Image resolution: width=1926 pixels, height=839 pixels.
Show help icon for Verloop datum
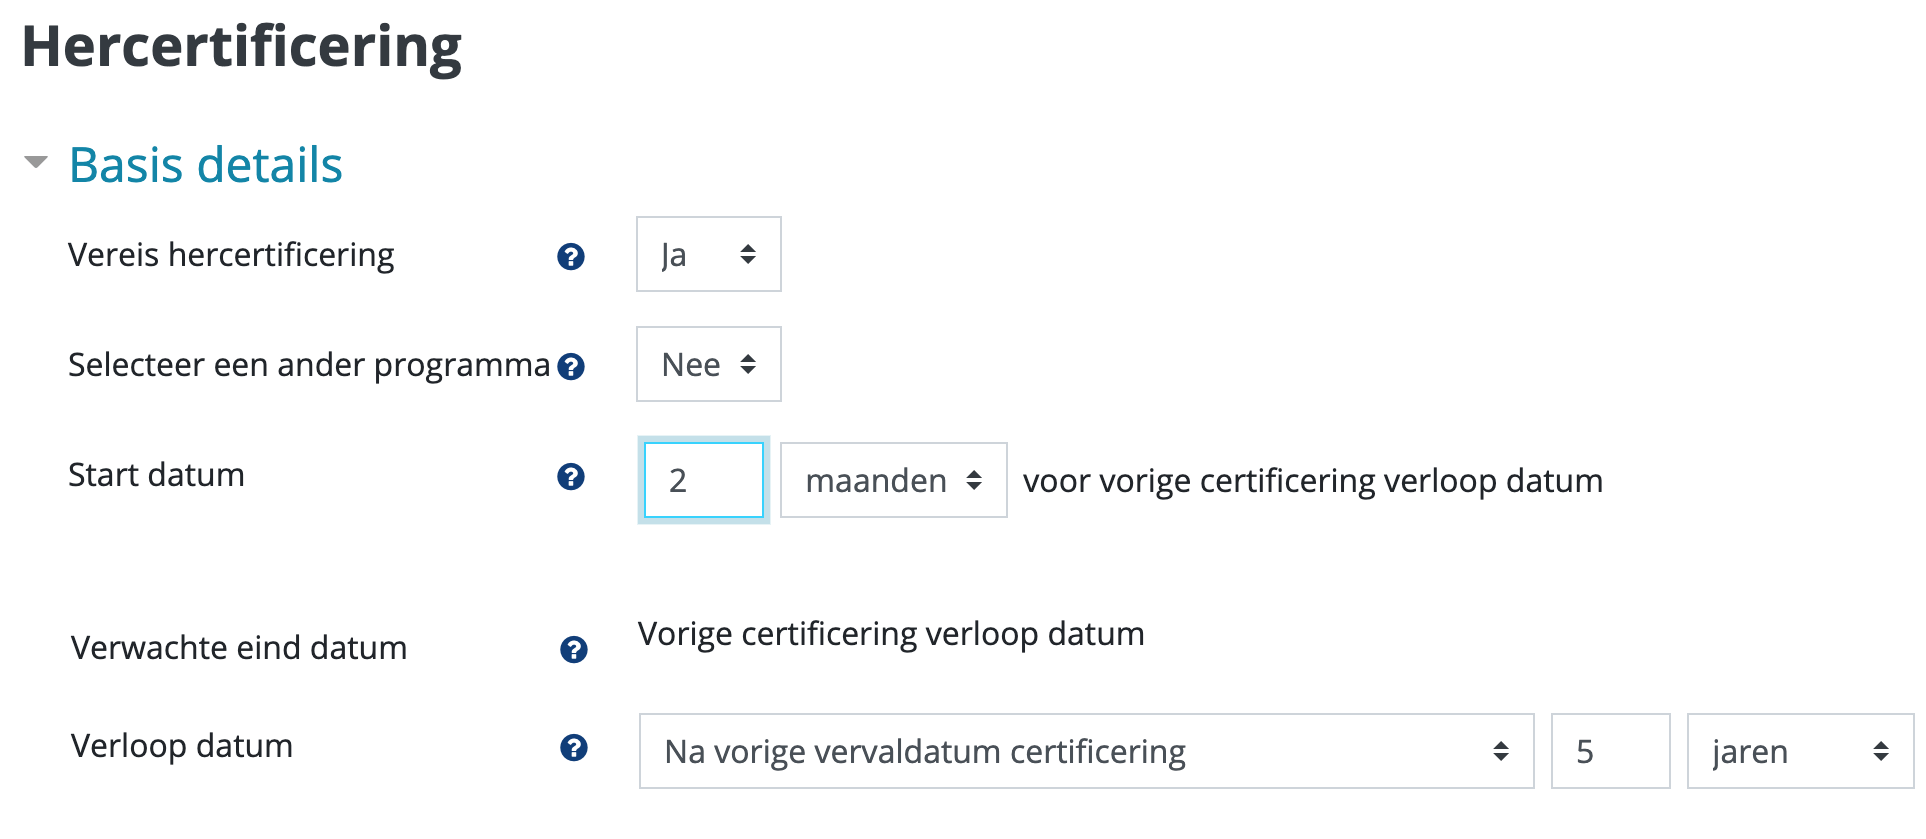[574, 748]
